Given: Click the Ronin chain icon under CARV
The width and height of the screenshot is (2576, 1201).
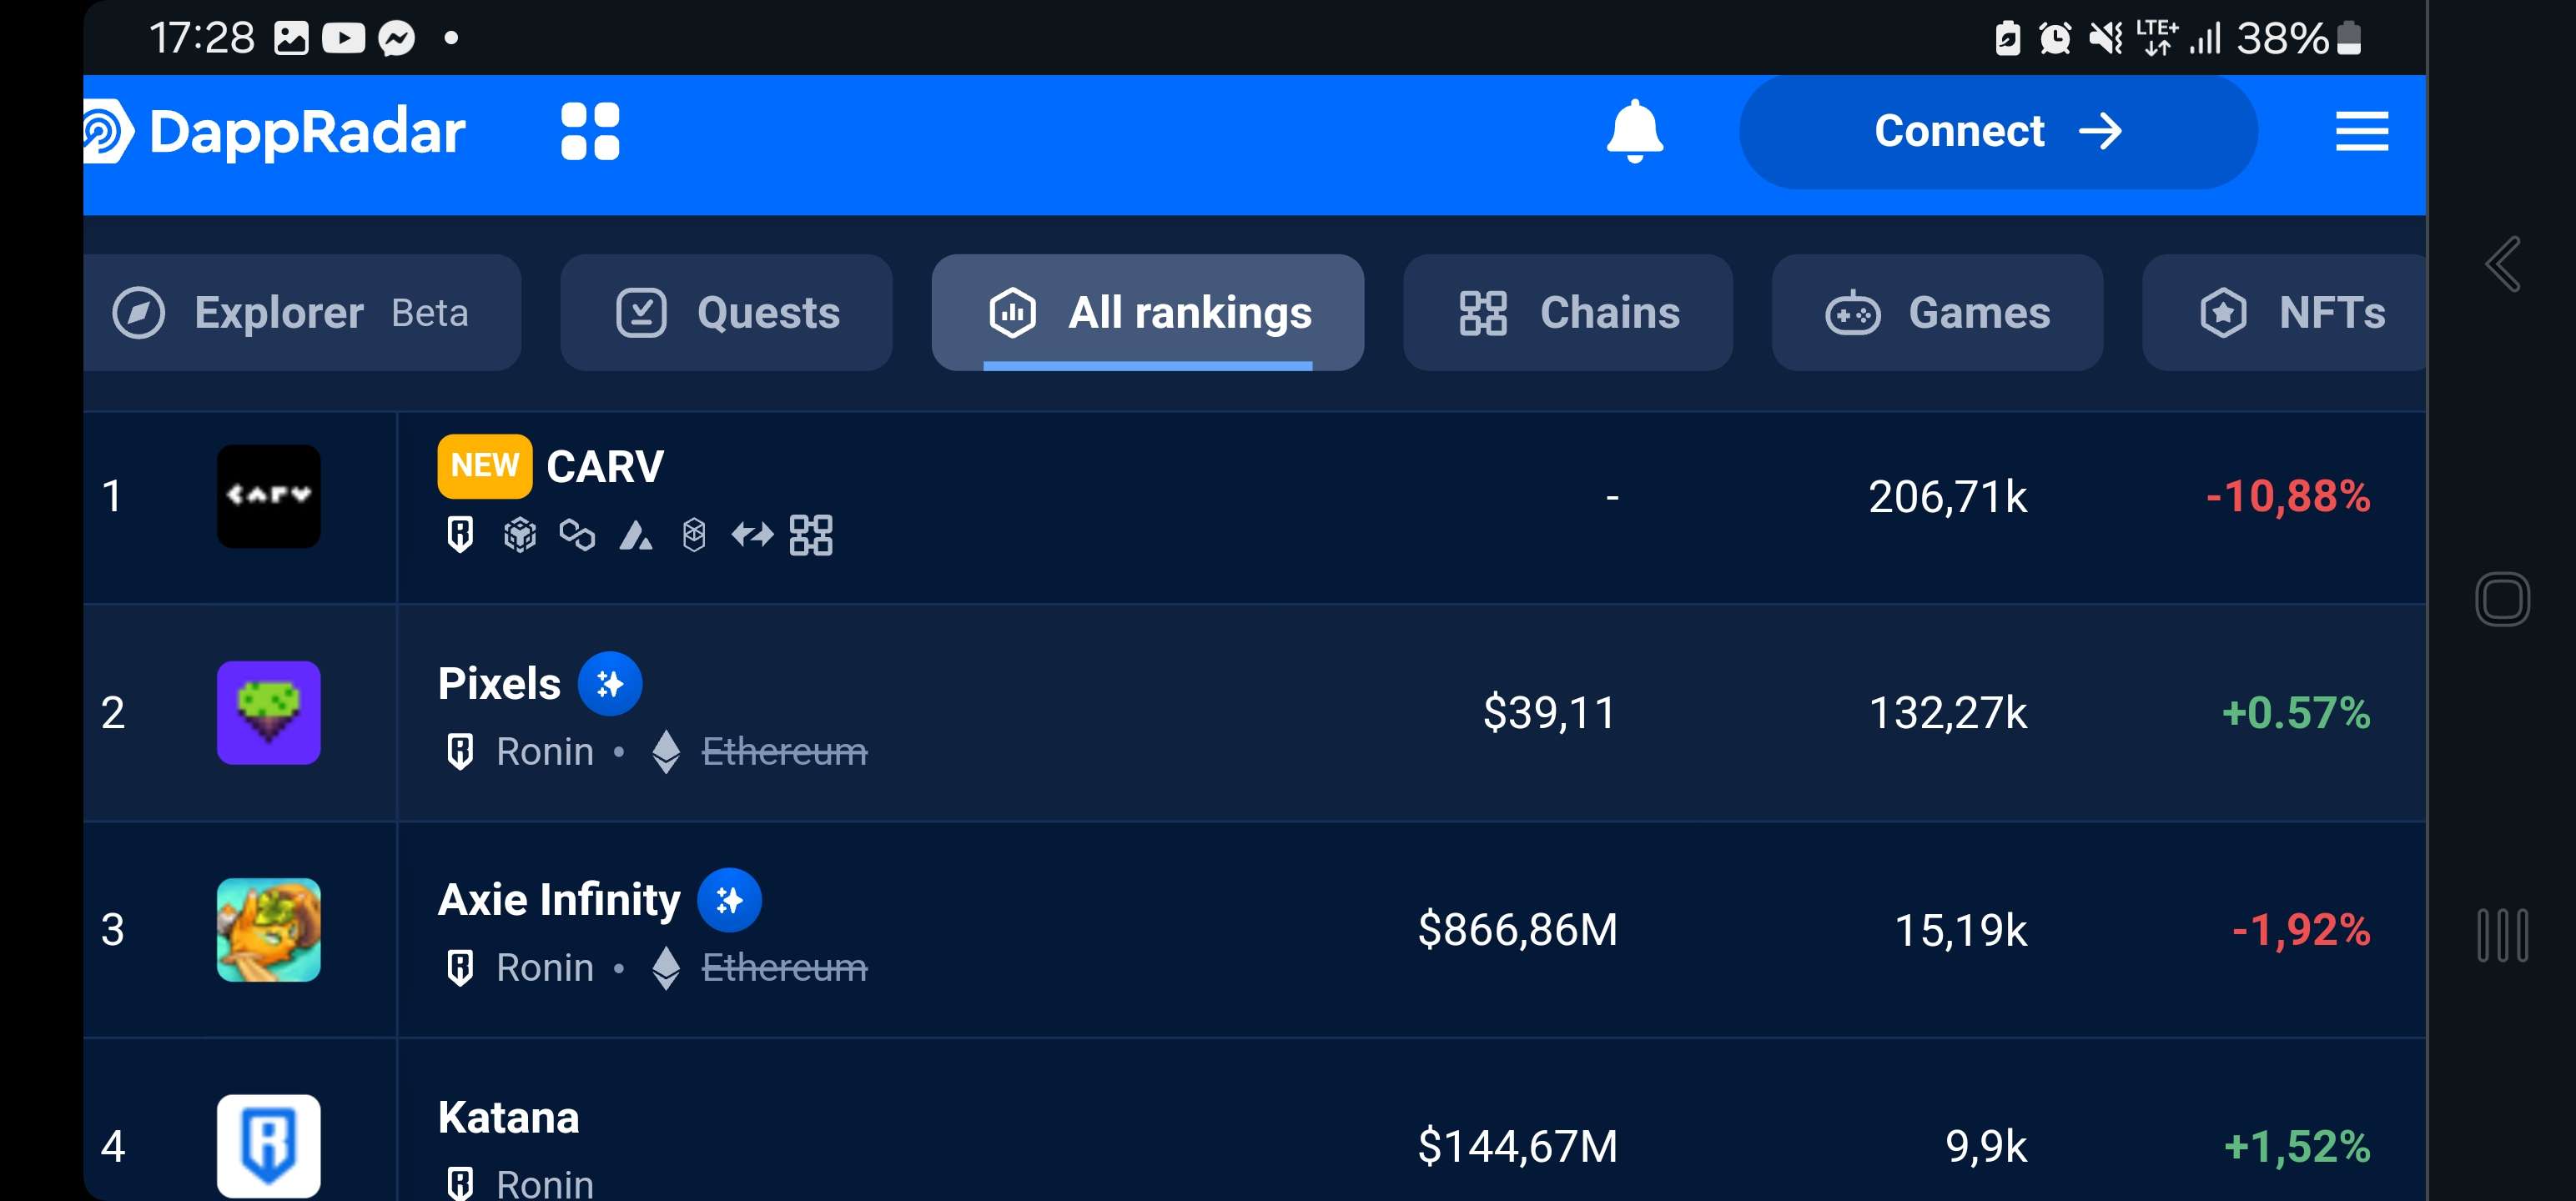Looking at the screenshot, I should 460,535.
